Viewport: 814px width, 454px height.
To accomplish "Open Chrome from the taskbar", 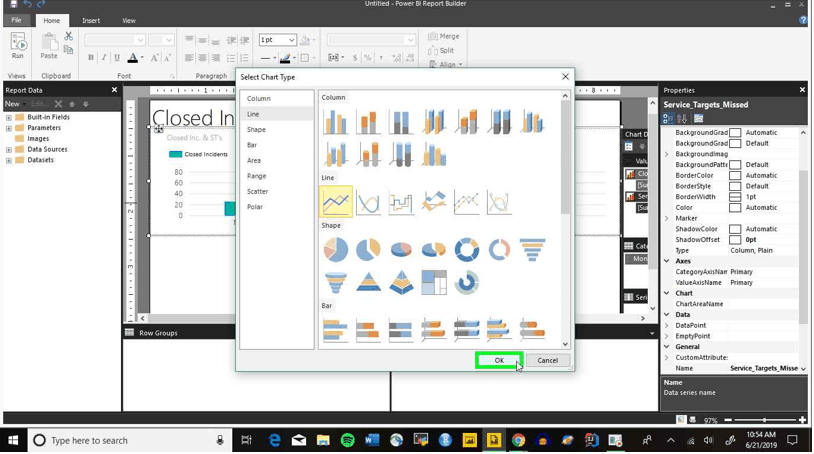I will tap(518, 441).
